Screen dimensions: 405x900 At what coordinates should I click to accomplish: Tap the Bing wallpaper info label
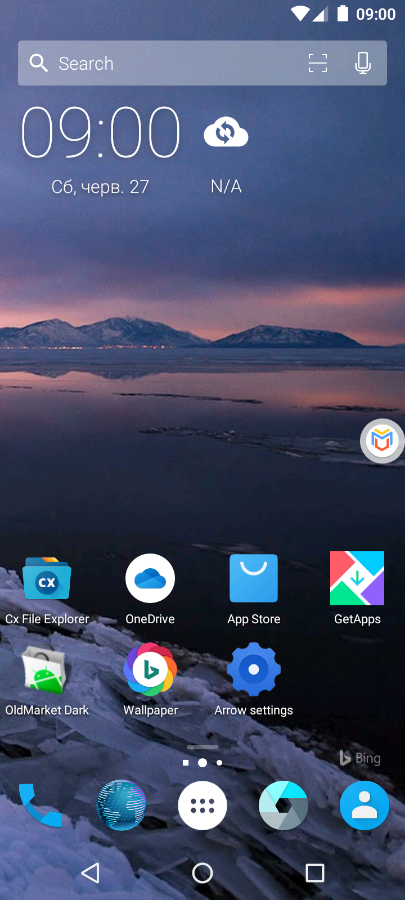[360, 758]
